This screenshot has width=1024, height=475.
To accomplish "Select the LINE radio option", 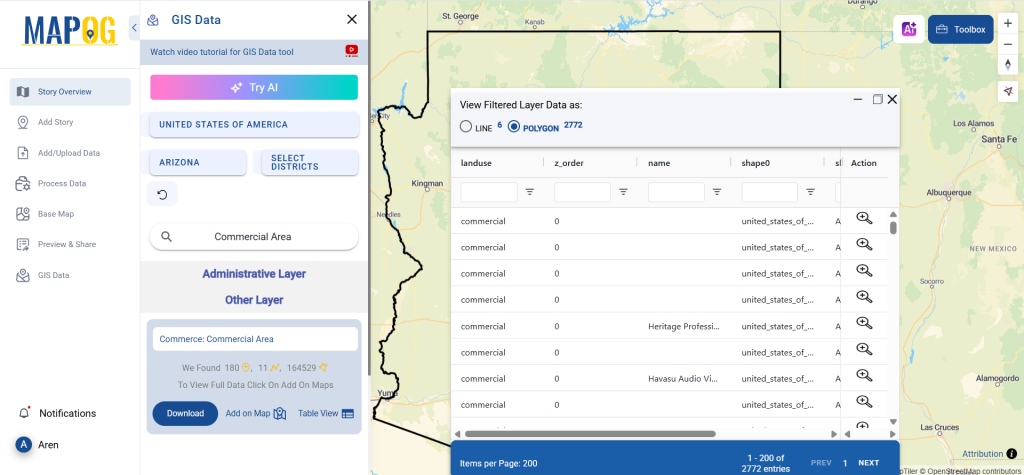I will click(x=466, y=127).
